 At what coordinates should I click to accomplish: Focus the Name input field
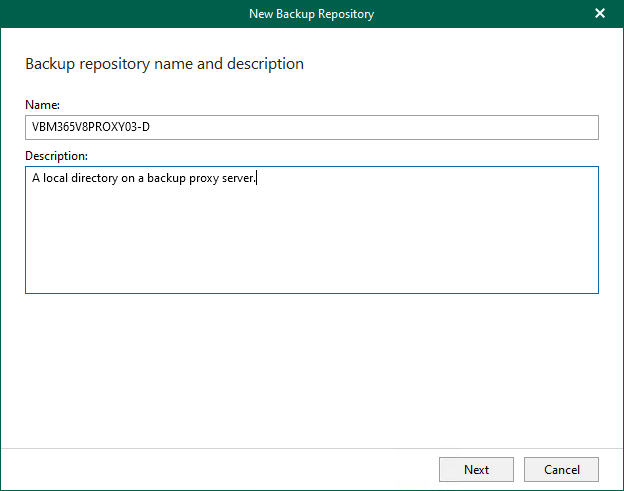[x=311, y=127]
